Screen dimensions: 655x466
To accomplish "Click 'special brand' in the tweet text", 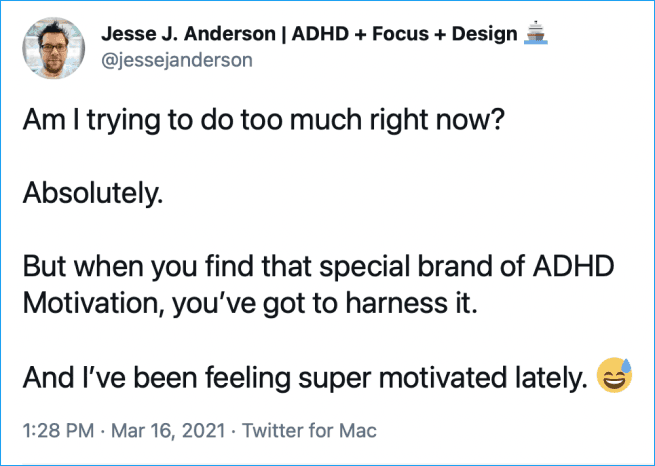I will tap(406, 267).
